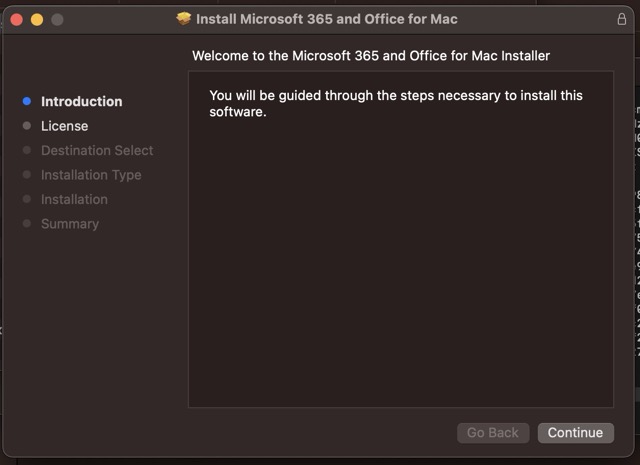The image size is (640, 465).
Task: Click the blue bullet beside Introduction
Action: 27,102
